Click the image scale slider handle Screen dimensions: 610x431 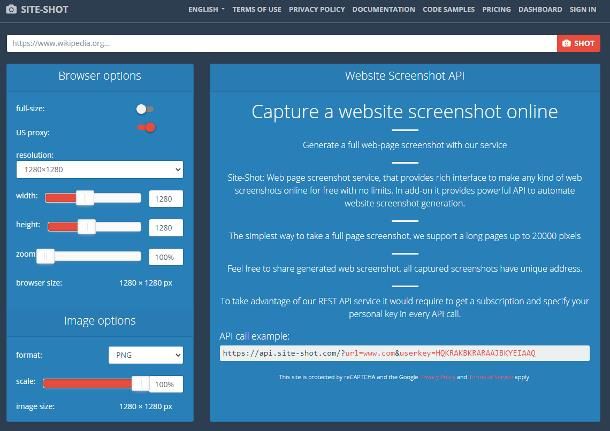(x=140, y=384)
